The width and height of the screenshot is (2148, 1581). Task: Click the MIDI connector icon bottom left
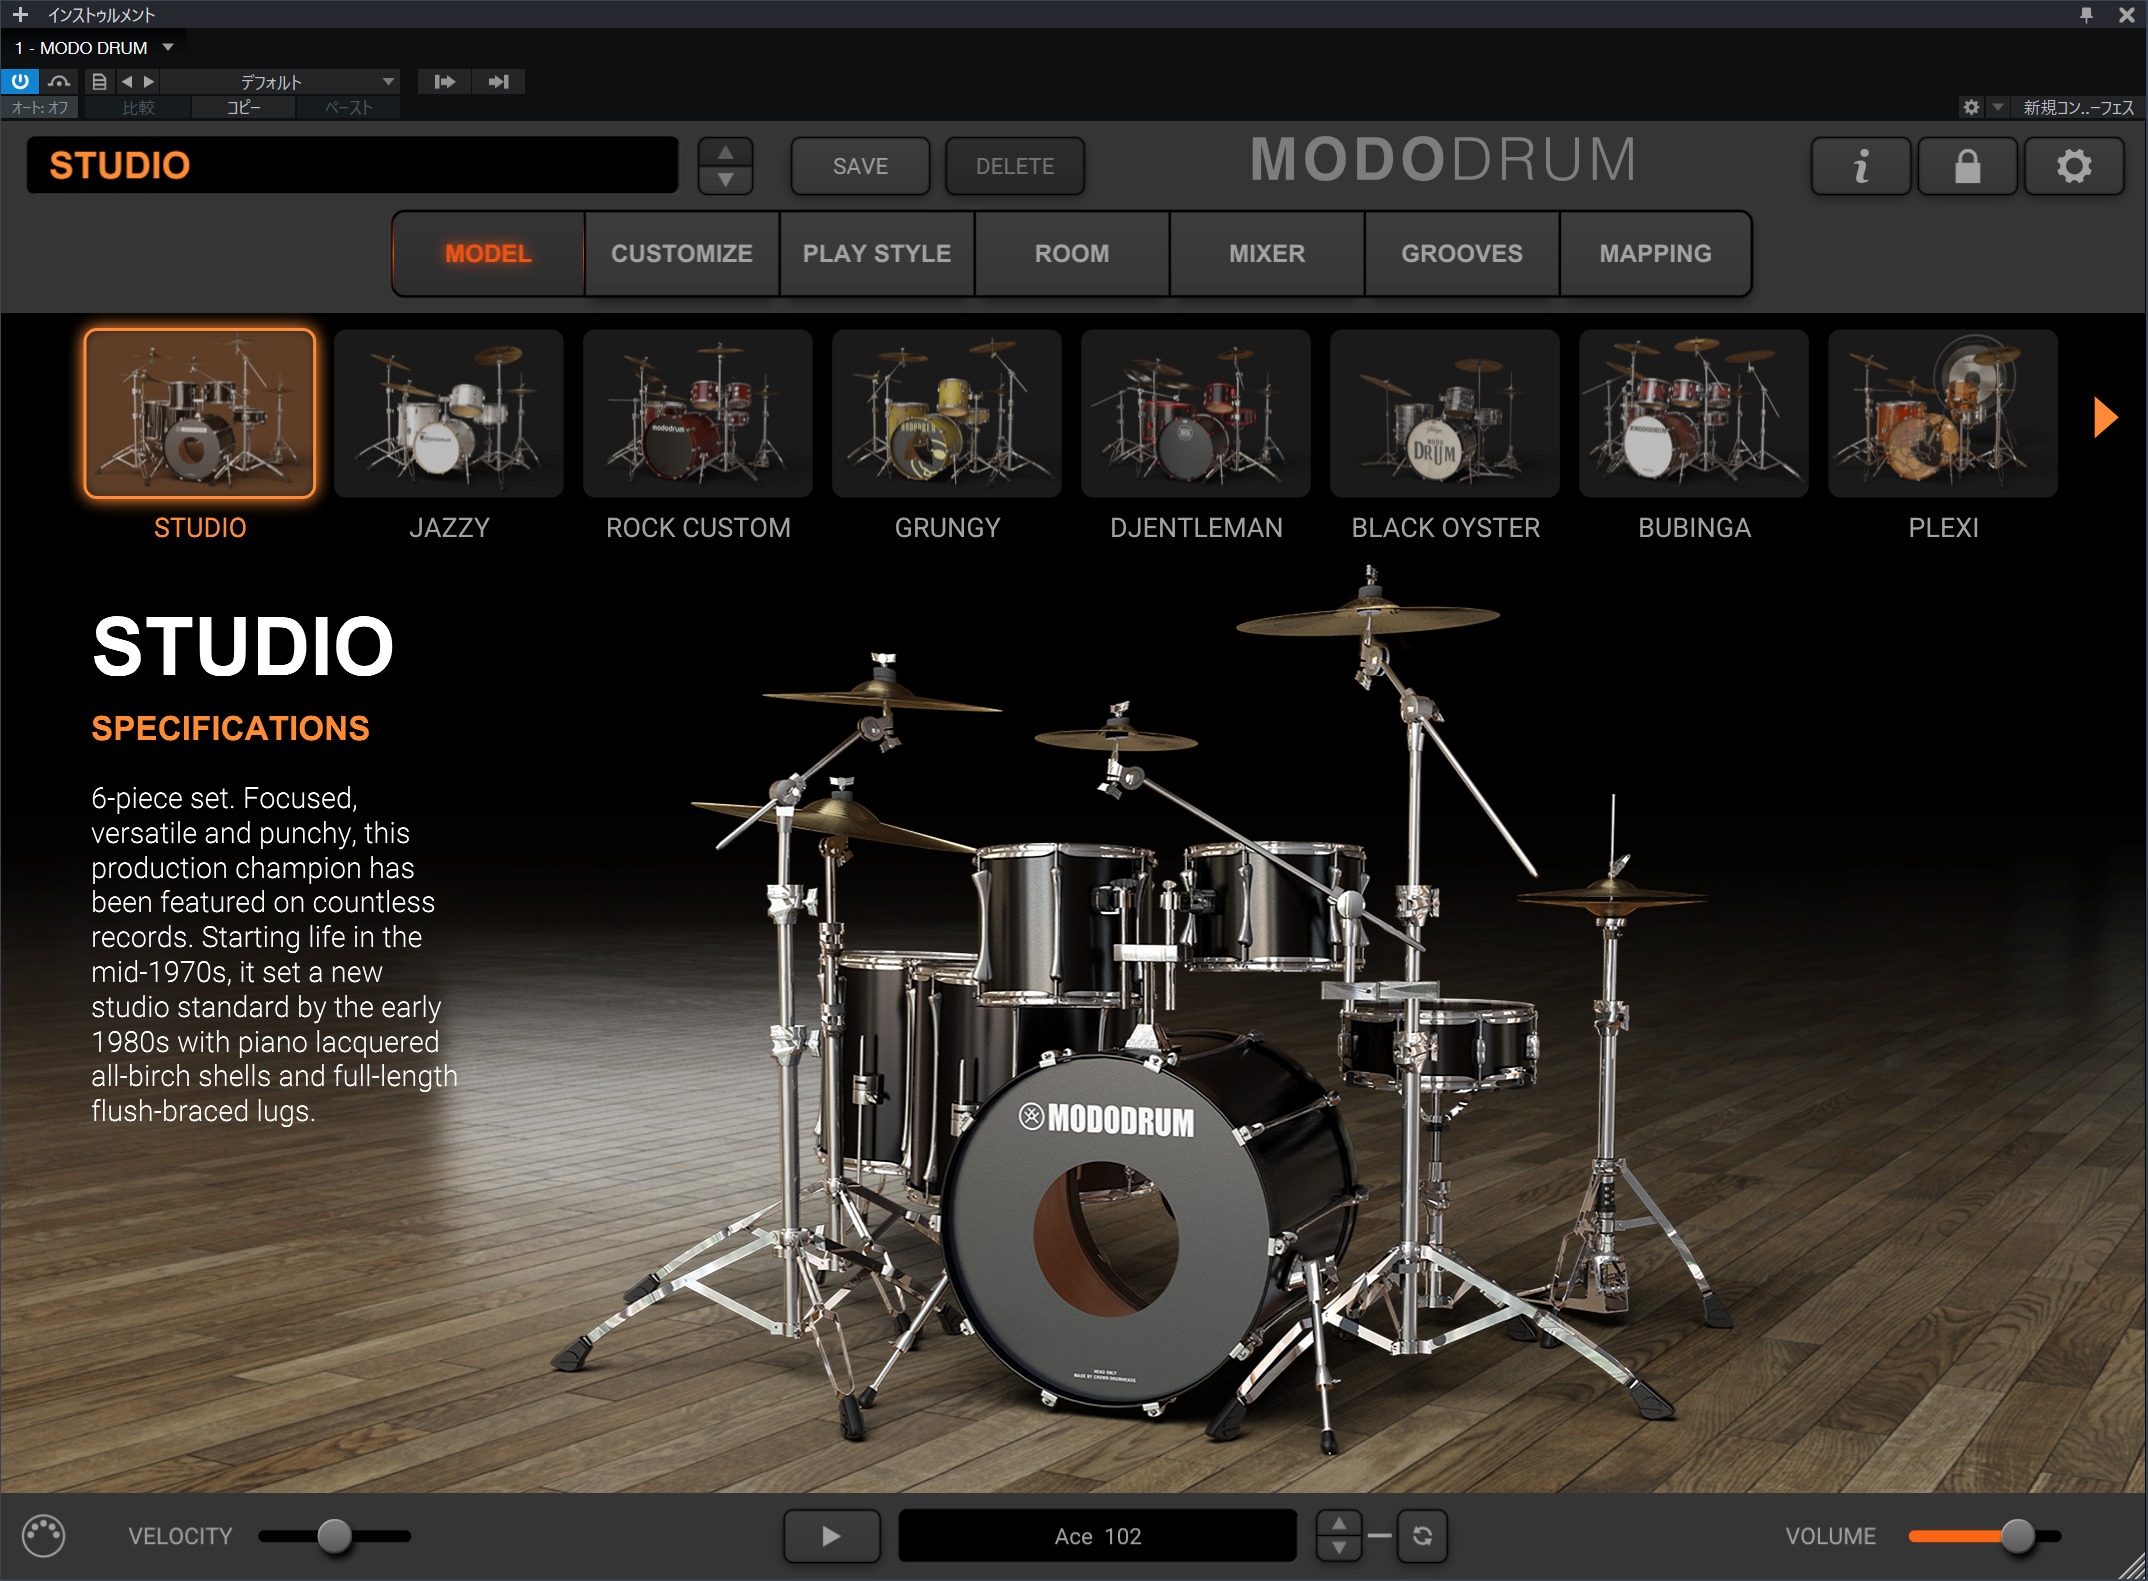click(43, 1536)
